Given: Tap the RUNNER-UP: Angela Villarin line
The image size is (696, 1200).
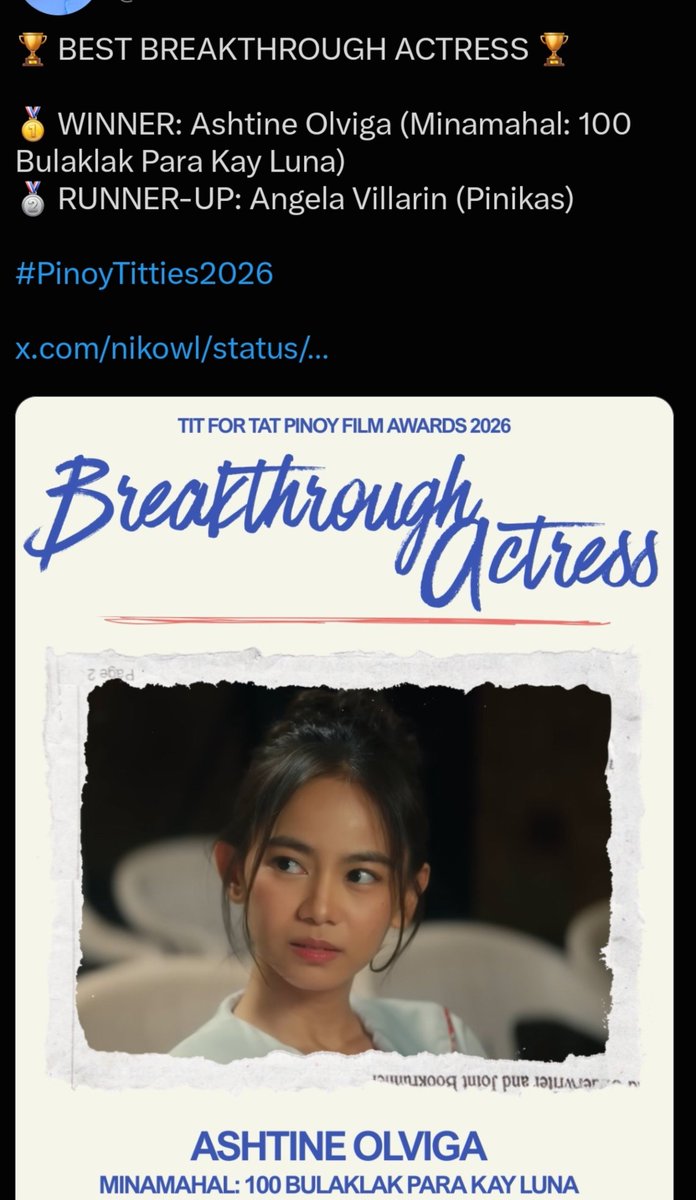Looking at the screenshot, I should click(x=316, y=199).
